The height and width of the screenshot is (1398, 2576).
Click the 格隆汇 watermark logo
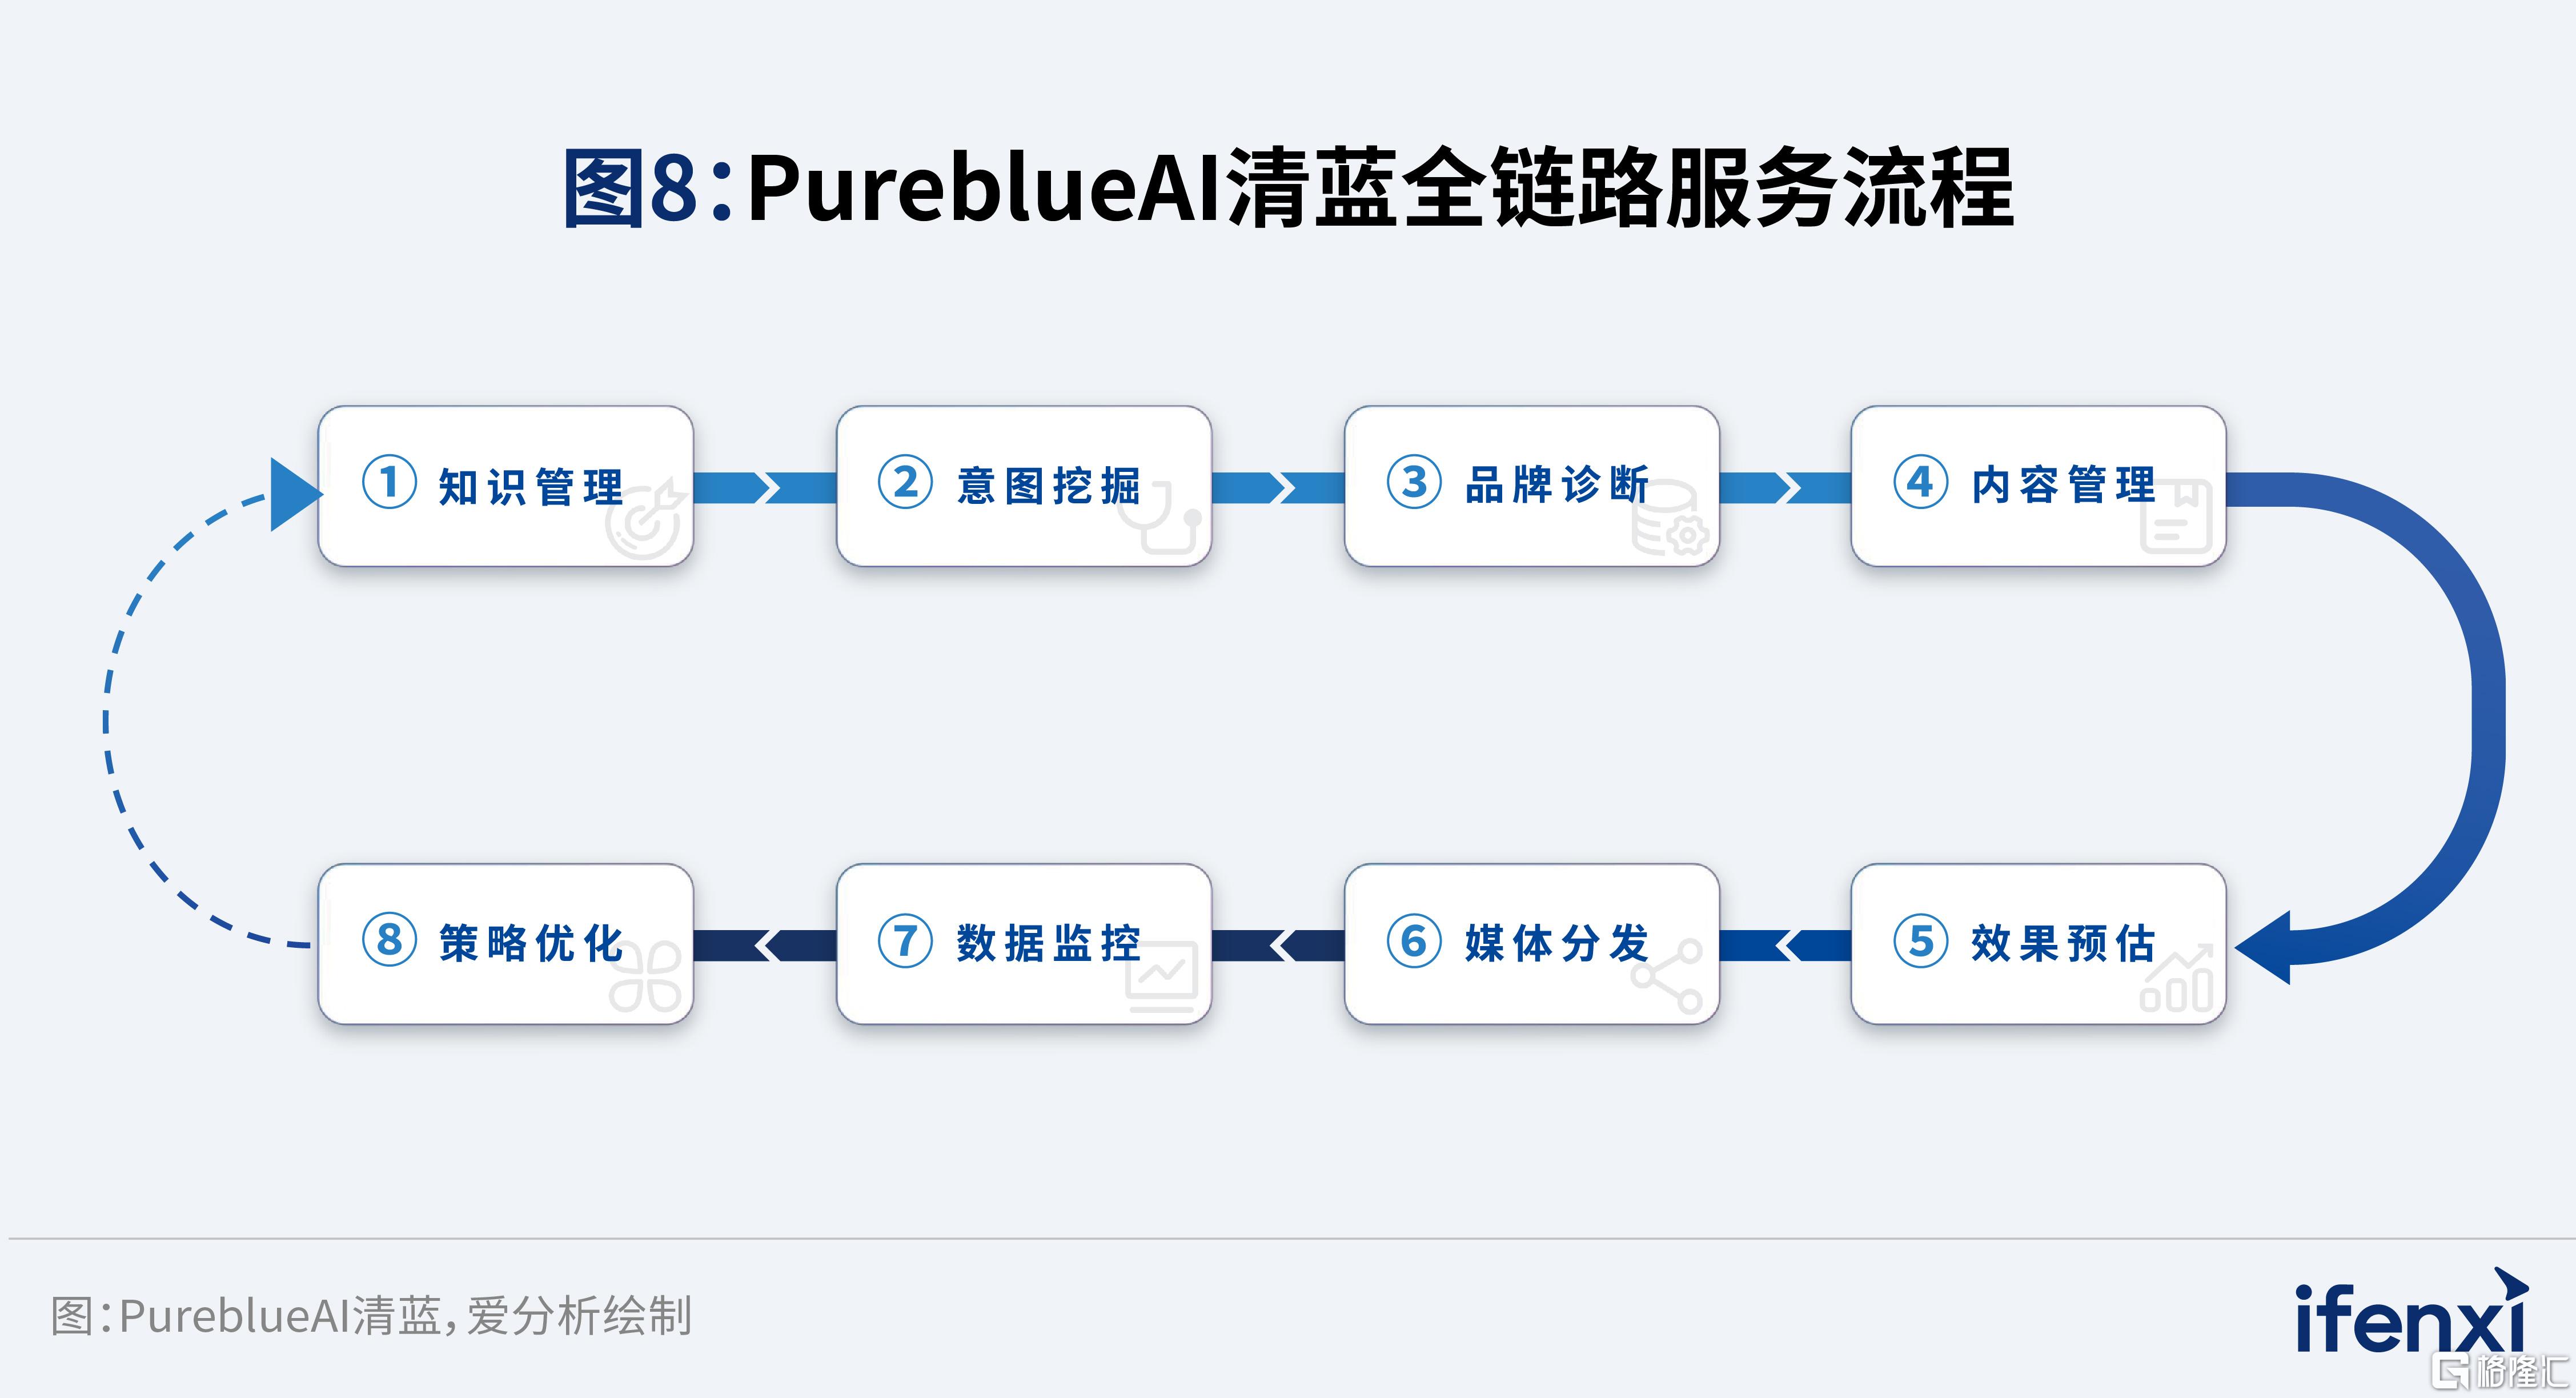[x=2501, y=1371]
